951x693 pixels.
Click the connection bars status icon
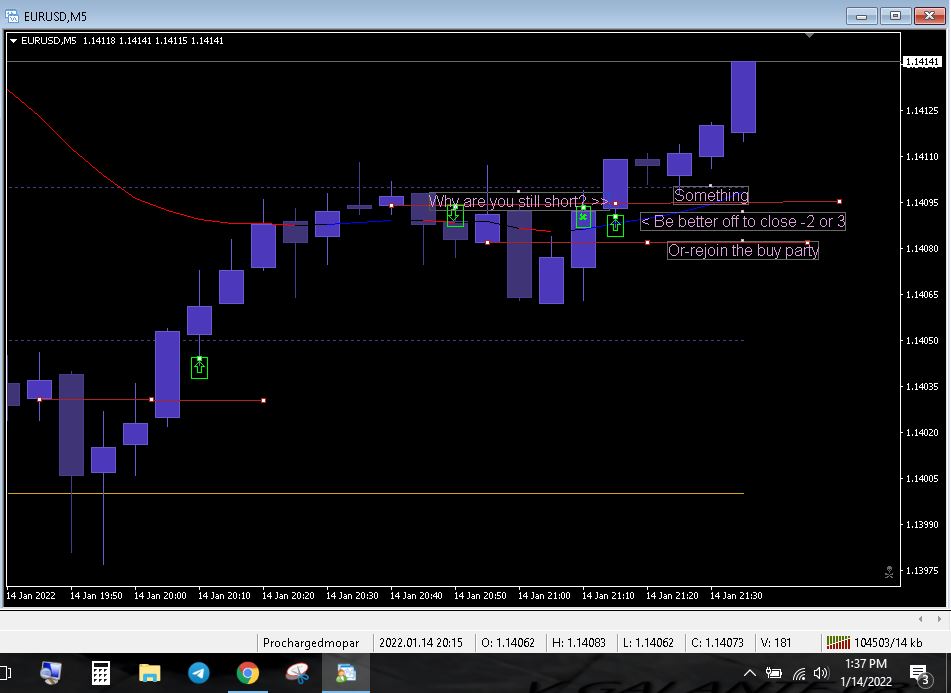pos(838,642)
